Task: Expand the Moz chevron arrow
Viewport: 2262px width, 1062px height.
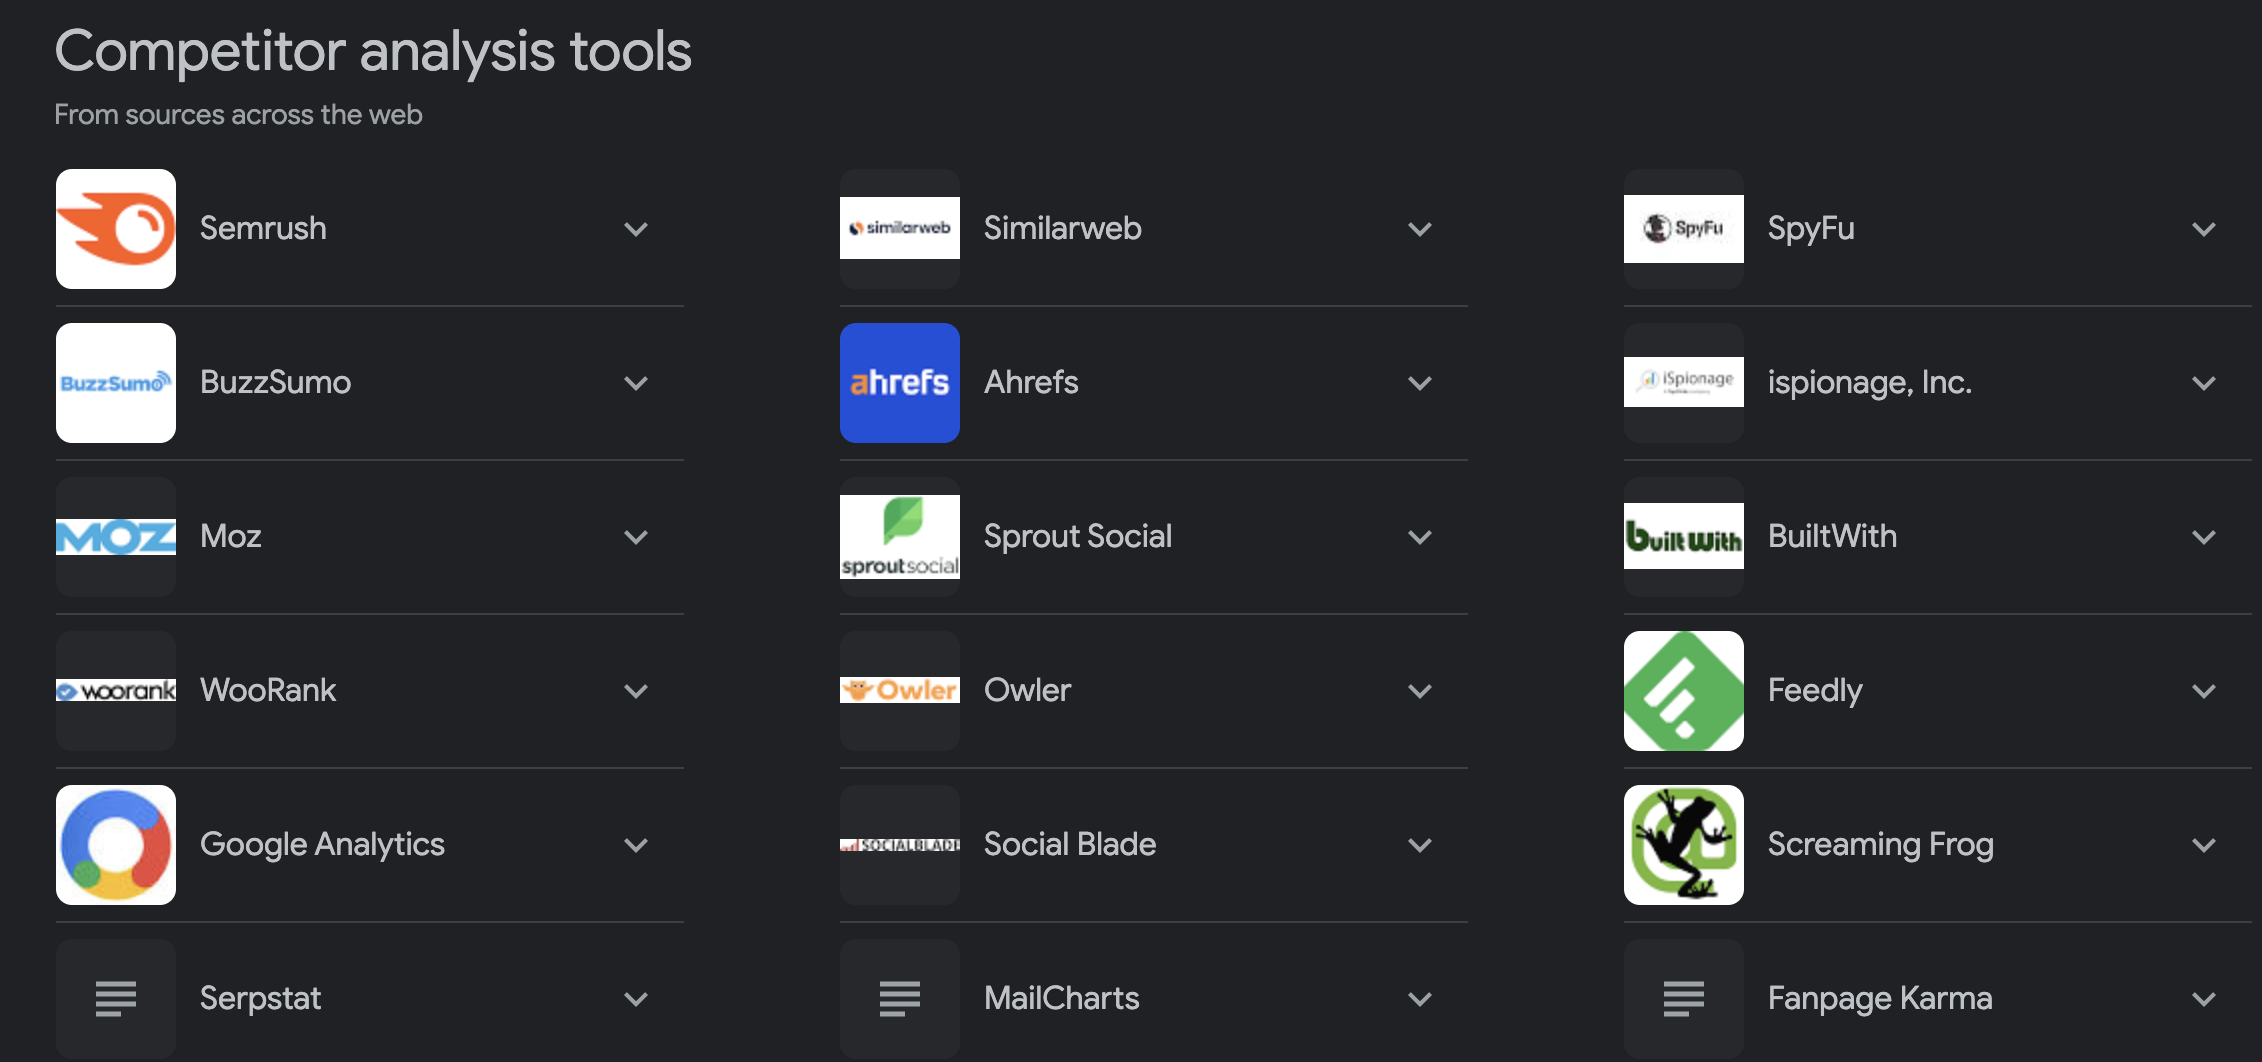Action: [x=636, y=537]
